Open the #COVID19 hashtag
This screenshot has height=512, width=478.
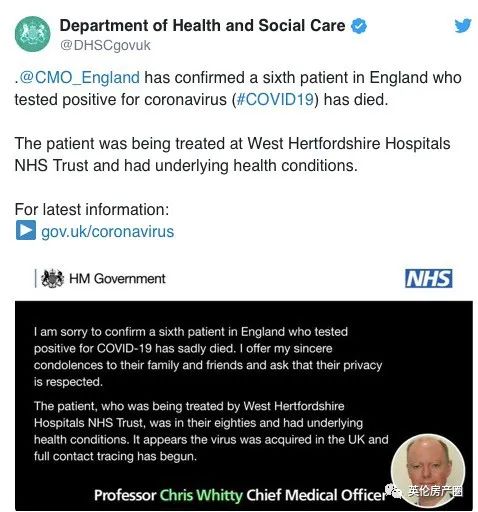click(x=275, y=99)
